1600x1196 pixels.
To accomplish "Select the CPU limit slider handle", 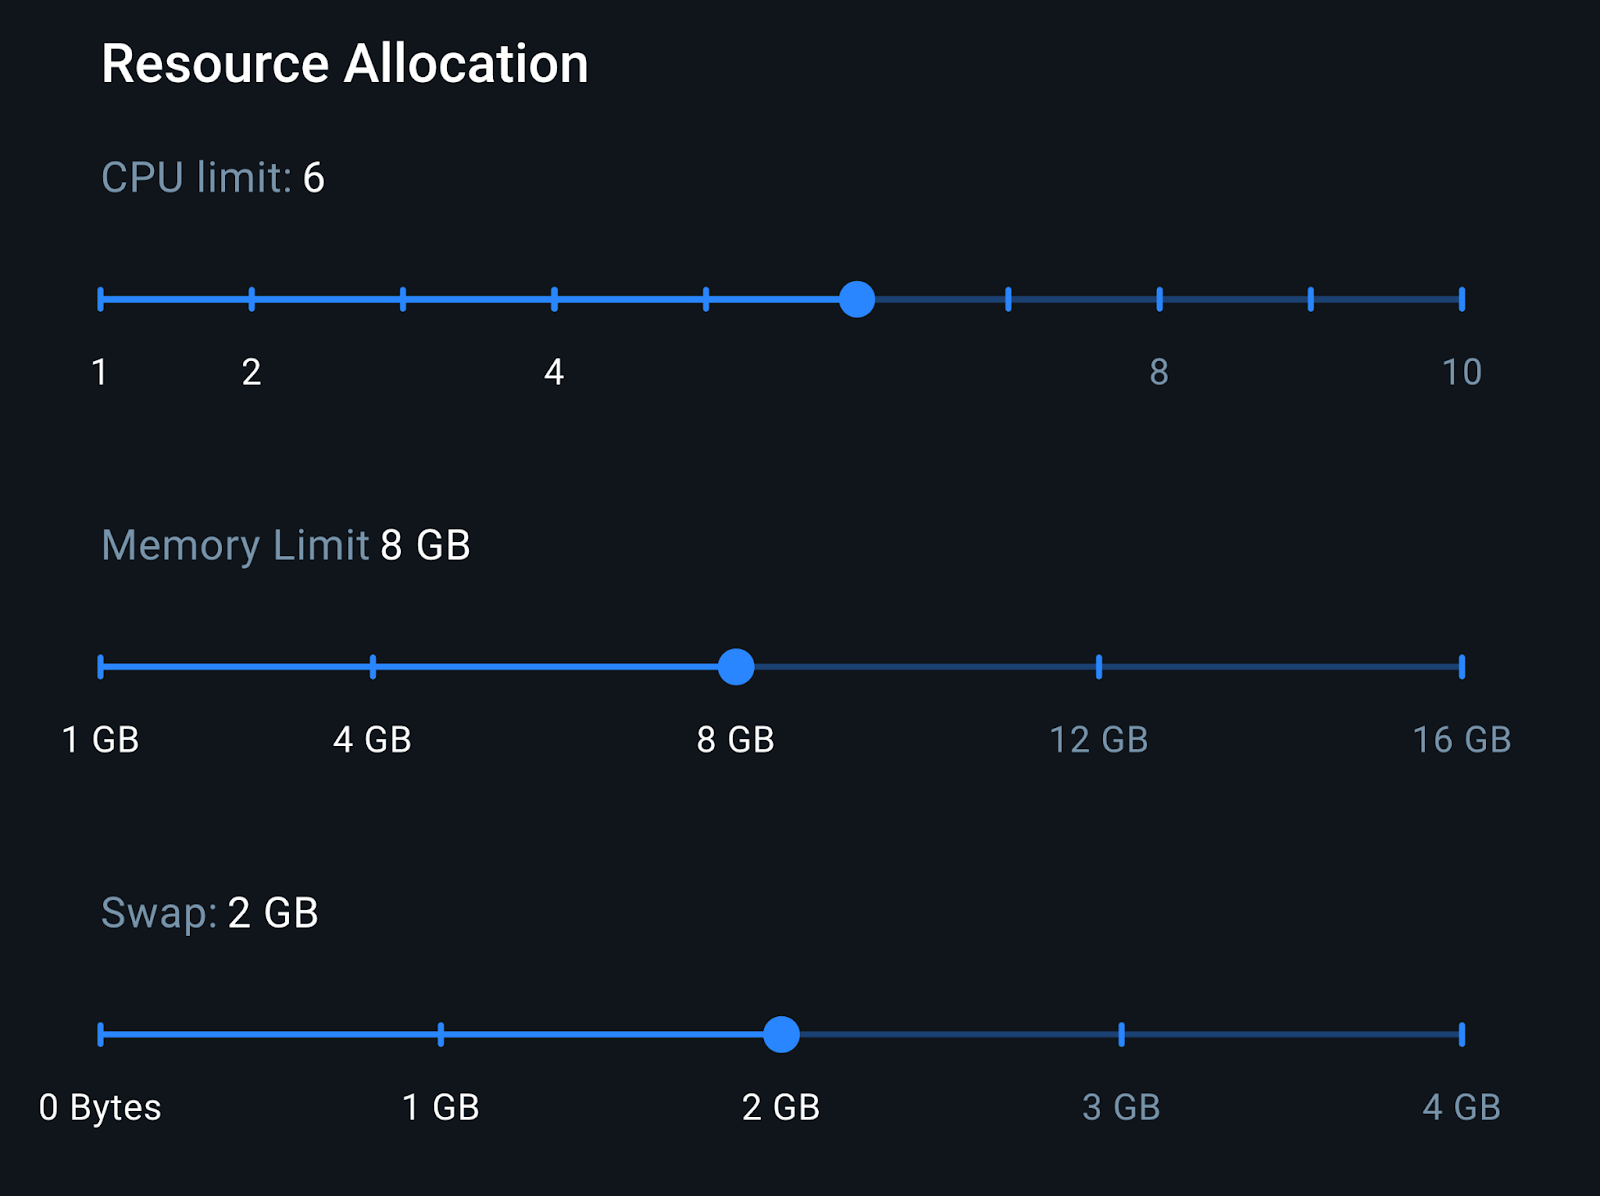I will click(858, 298).
